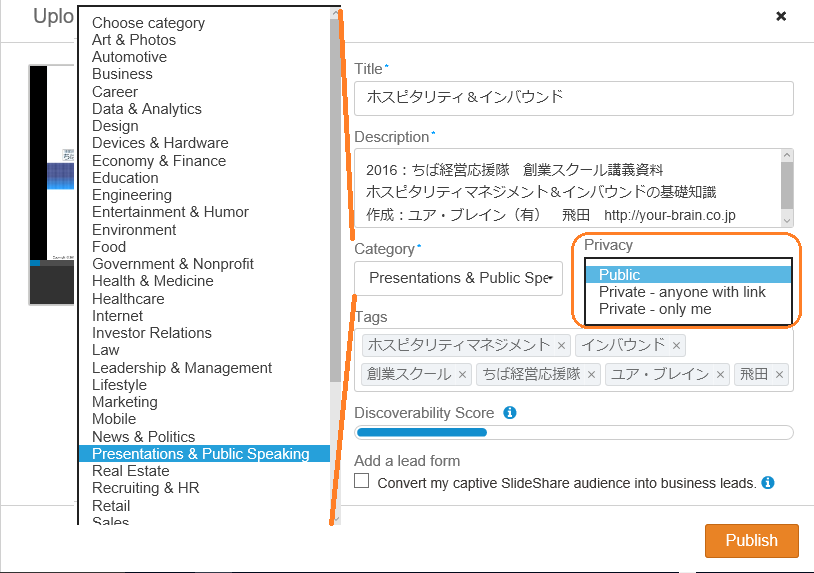Remove the ちば経営応援隊 tag
This screenshot has width=814, height=573.
click(592, 375)
